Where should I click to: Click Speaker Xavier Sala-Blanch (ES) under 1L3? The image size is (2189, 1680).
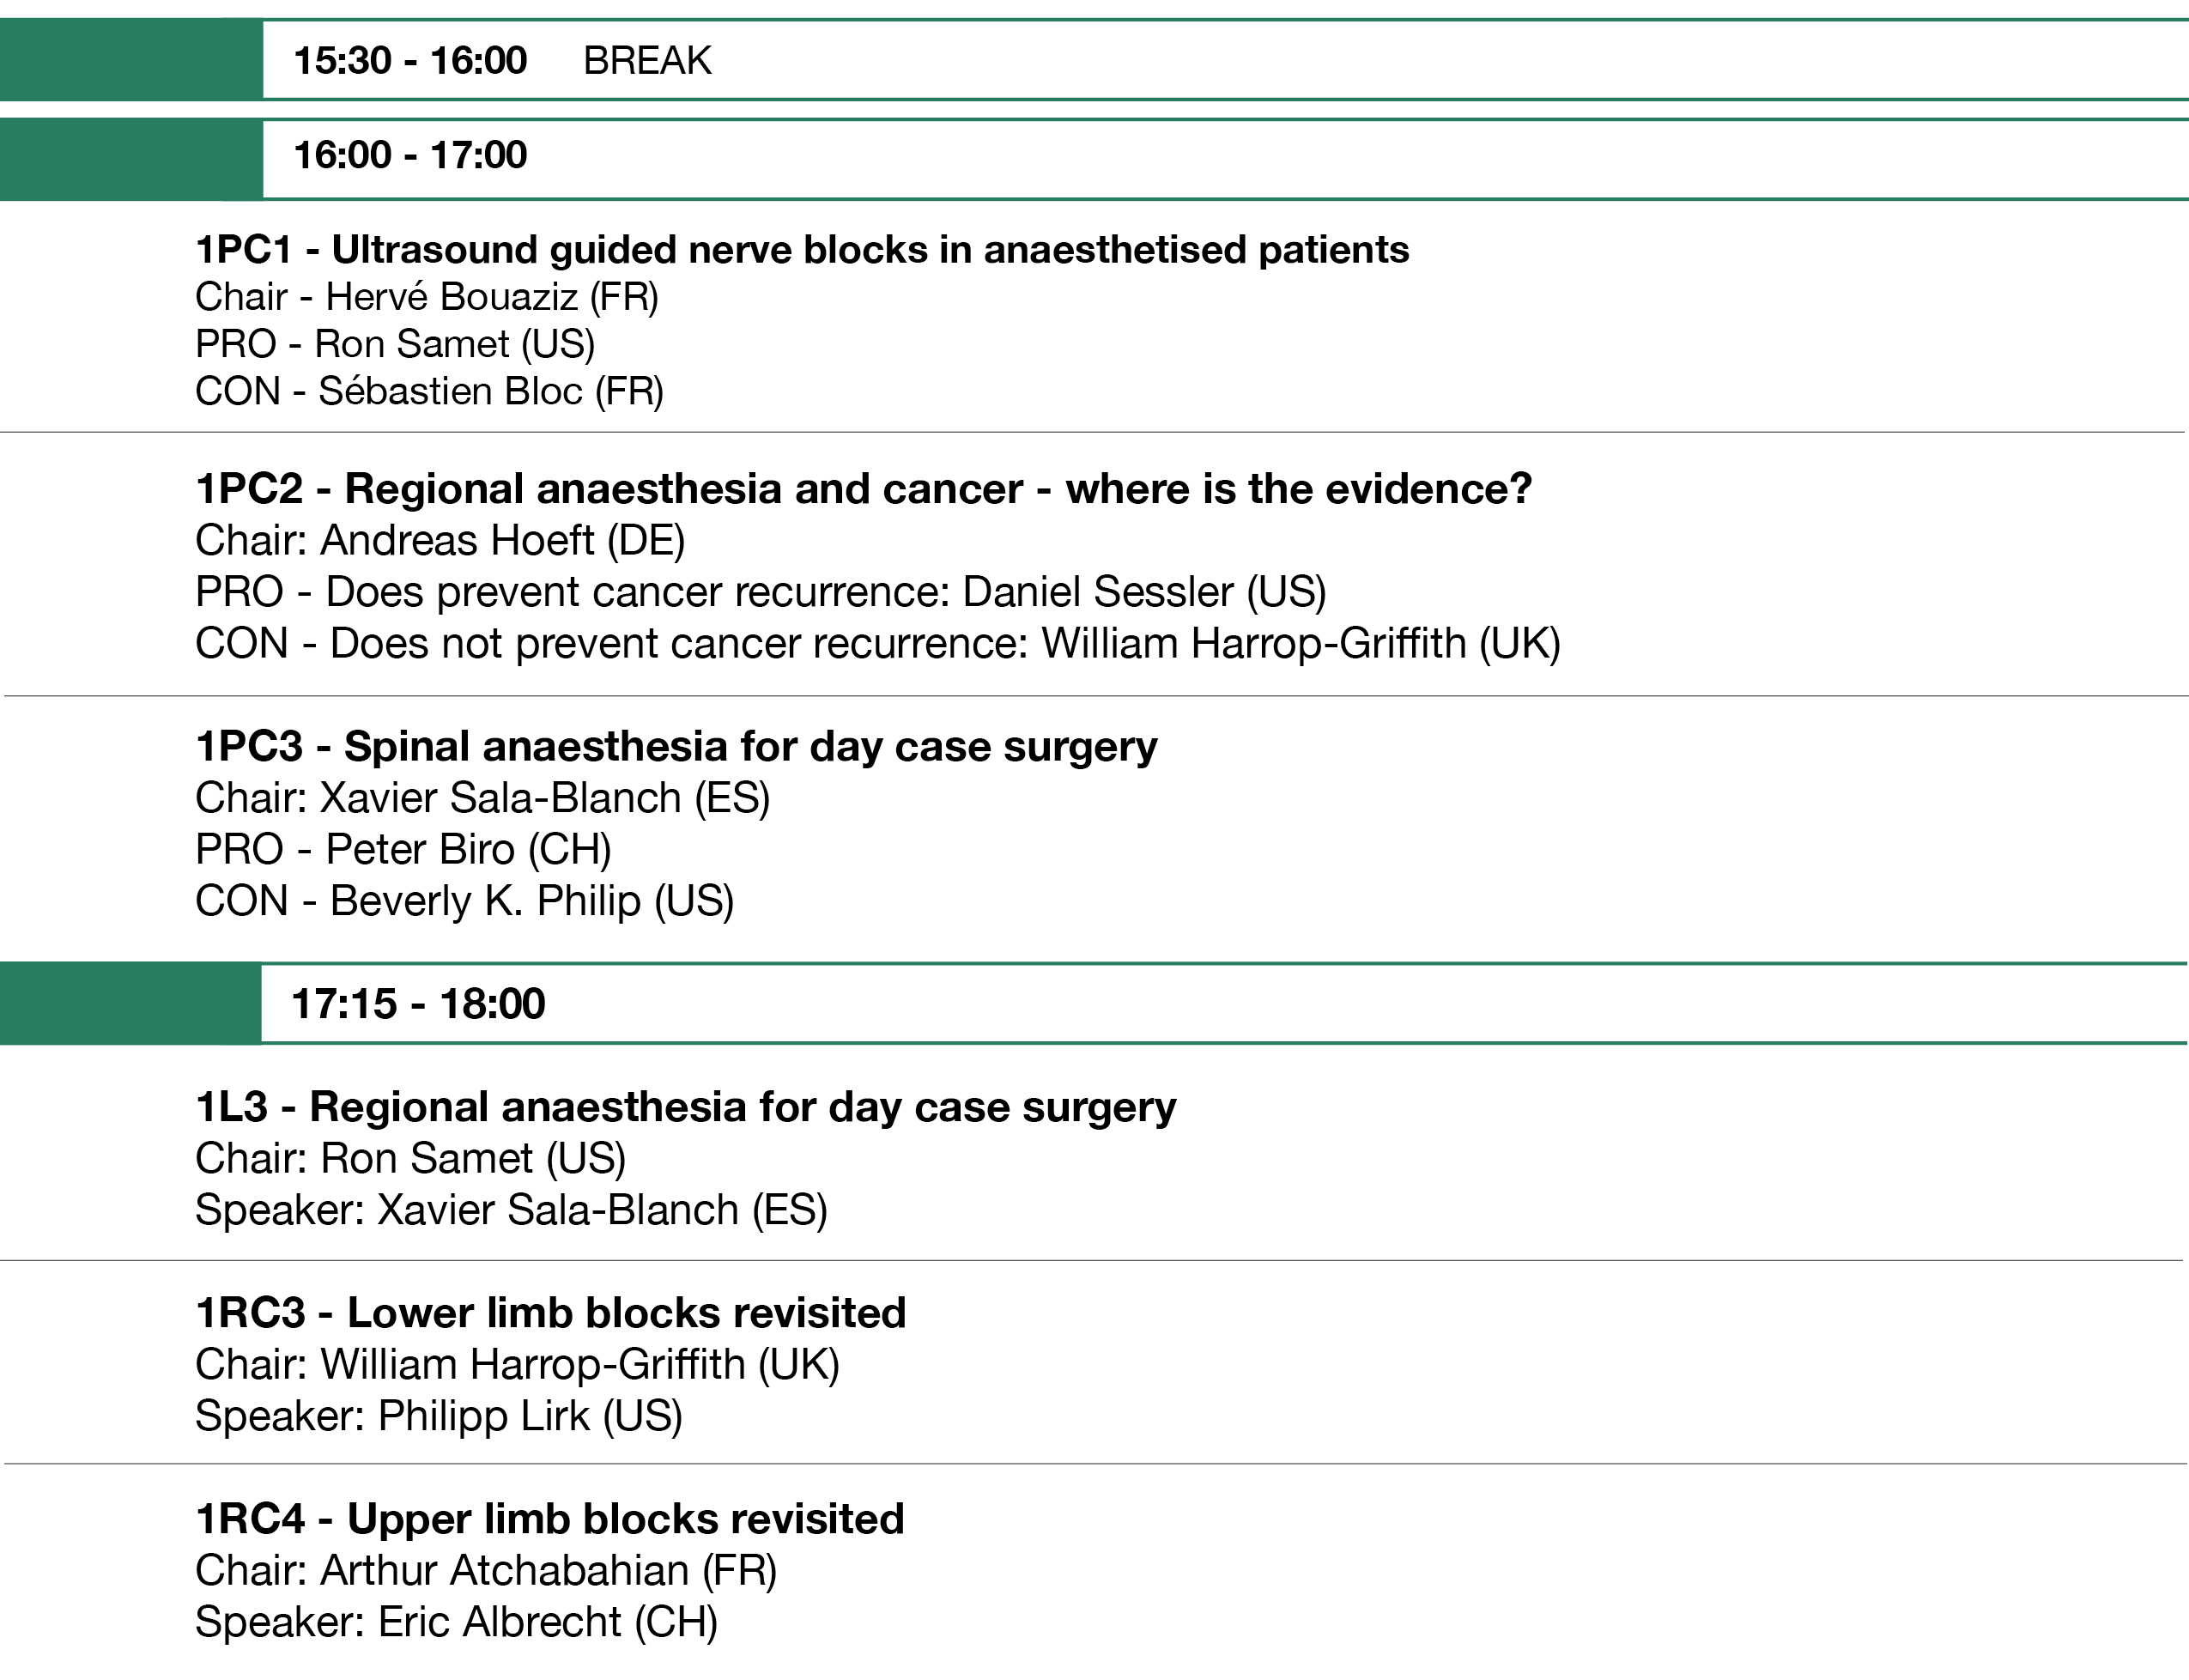(511, 1210)
